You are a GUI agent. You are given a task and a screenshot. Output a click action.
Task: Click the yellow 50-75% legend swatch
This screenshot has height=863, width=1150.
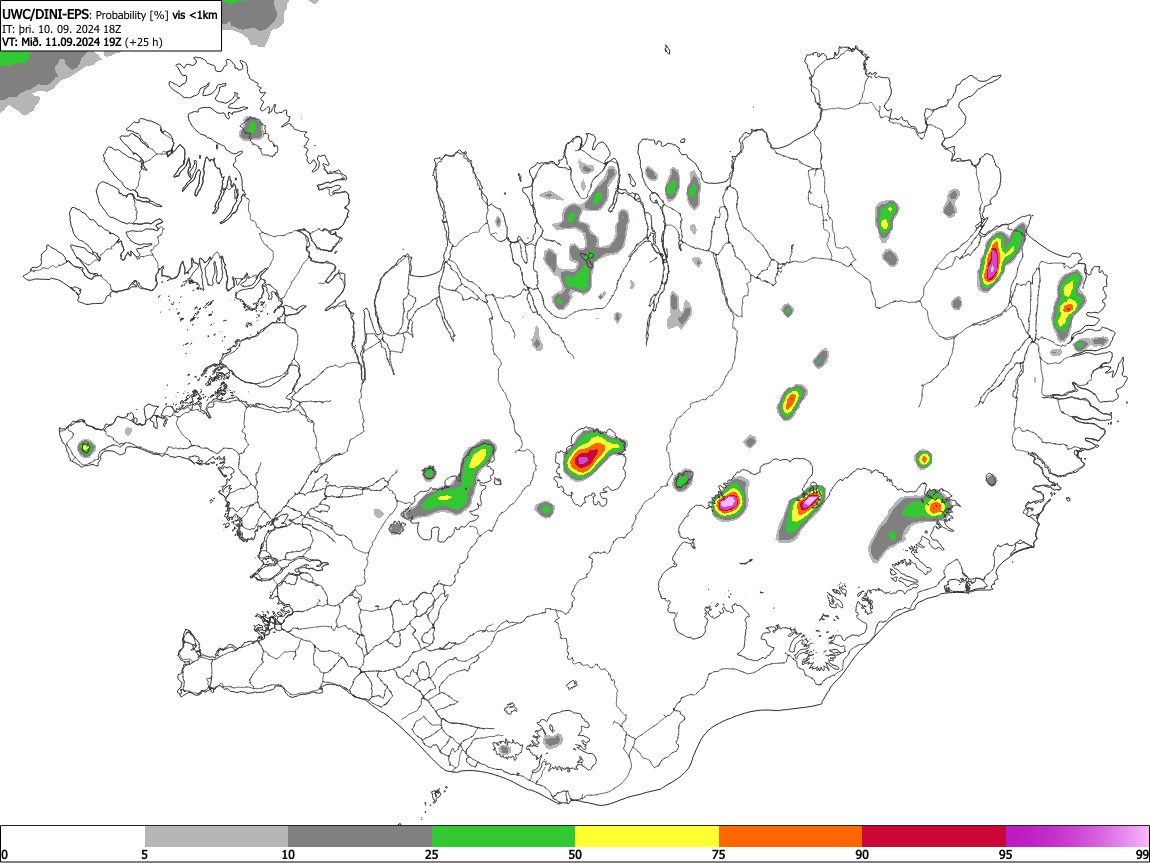click(647, 836)
